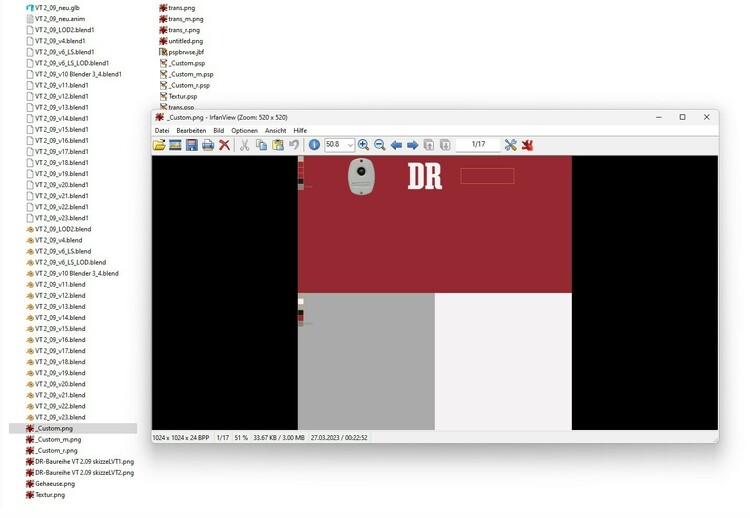The width and height of the screenshot is (750, 518).
Task: Open the Settings tools icon in IrfanView
Action: pyautogui.click(x=510, y=145)
